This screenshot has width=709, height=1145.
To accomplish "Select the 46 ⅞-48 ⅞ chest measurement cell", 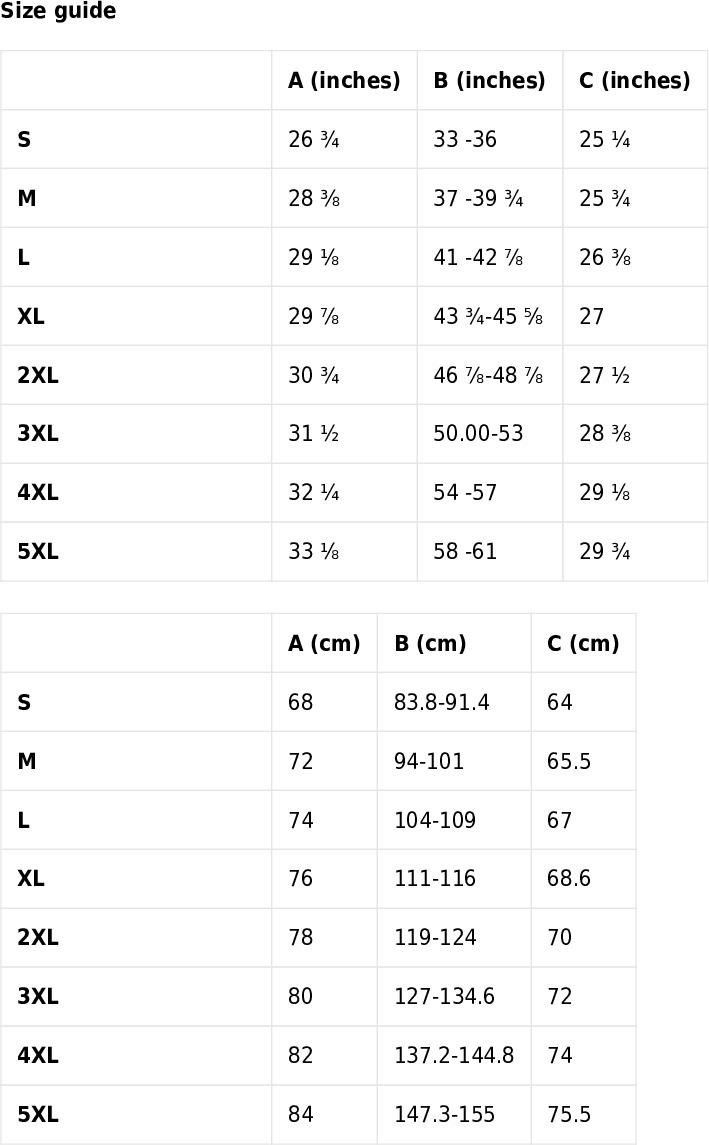I will [x=488, y=375].
